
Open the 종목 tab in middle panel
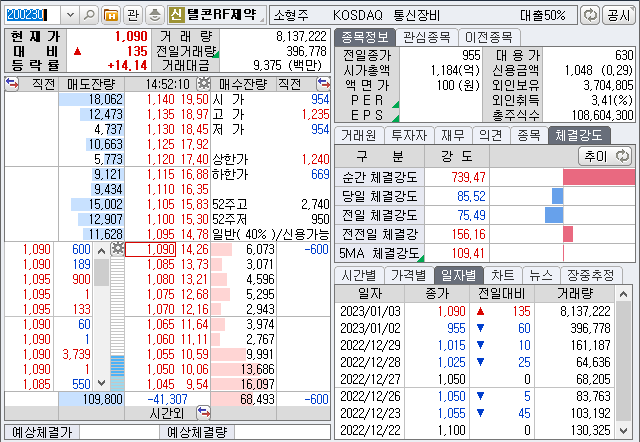point(529,135)
